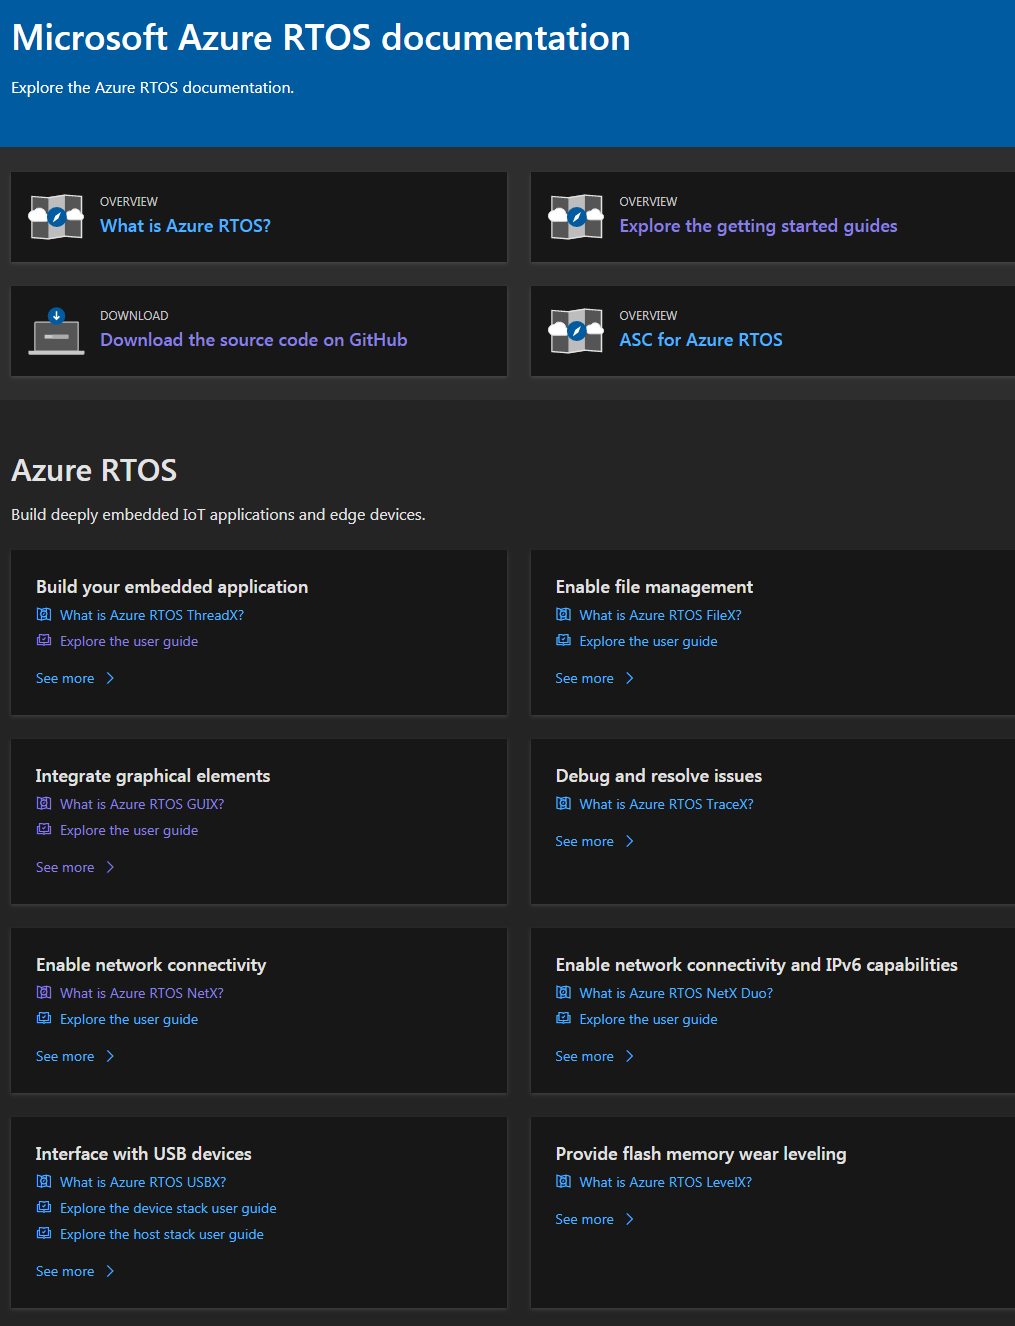Open What is Azure RTOS NetX? link
Screen dimensions: 1015x1326
click(142, 993)
